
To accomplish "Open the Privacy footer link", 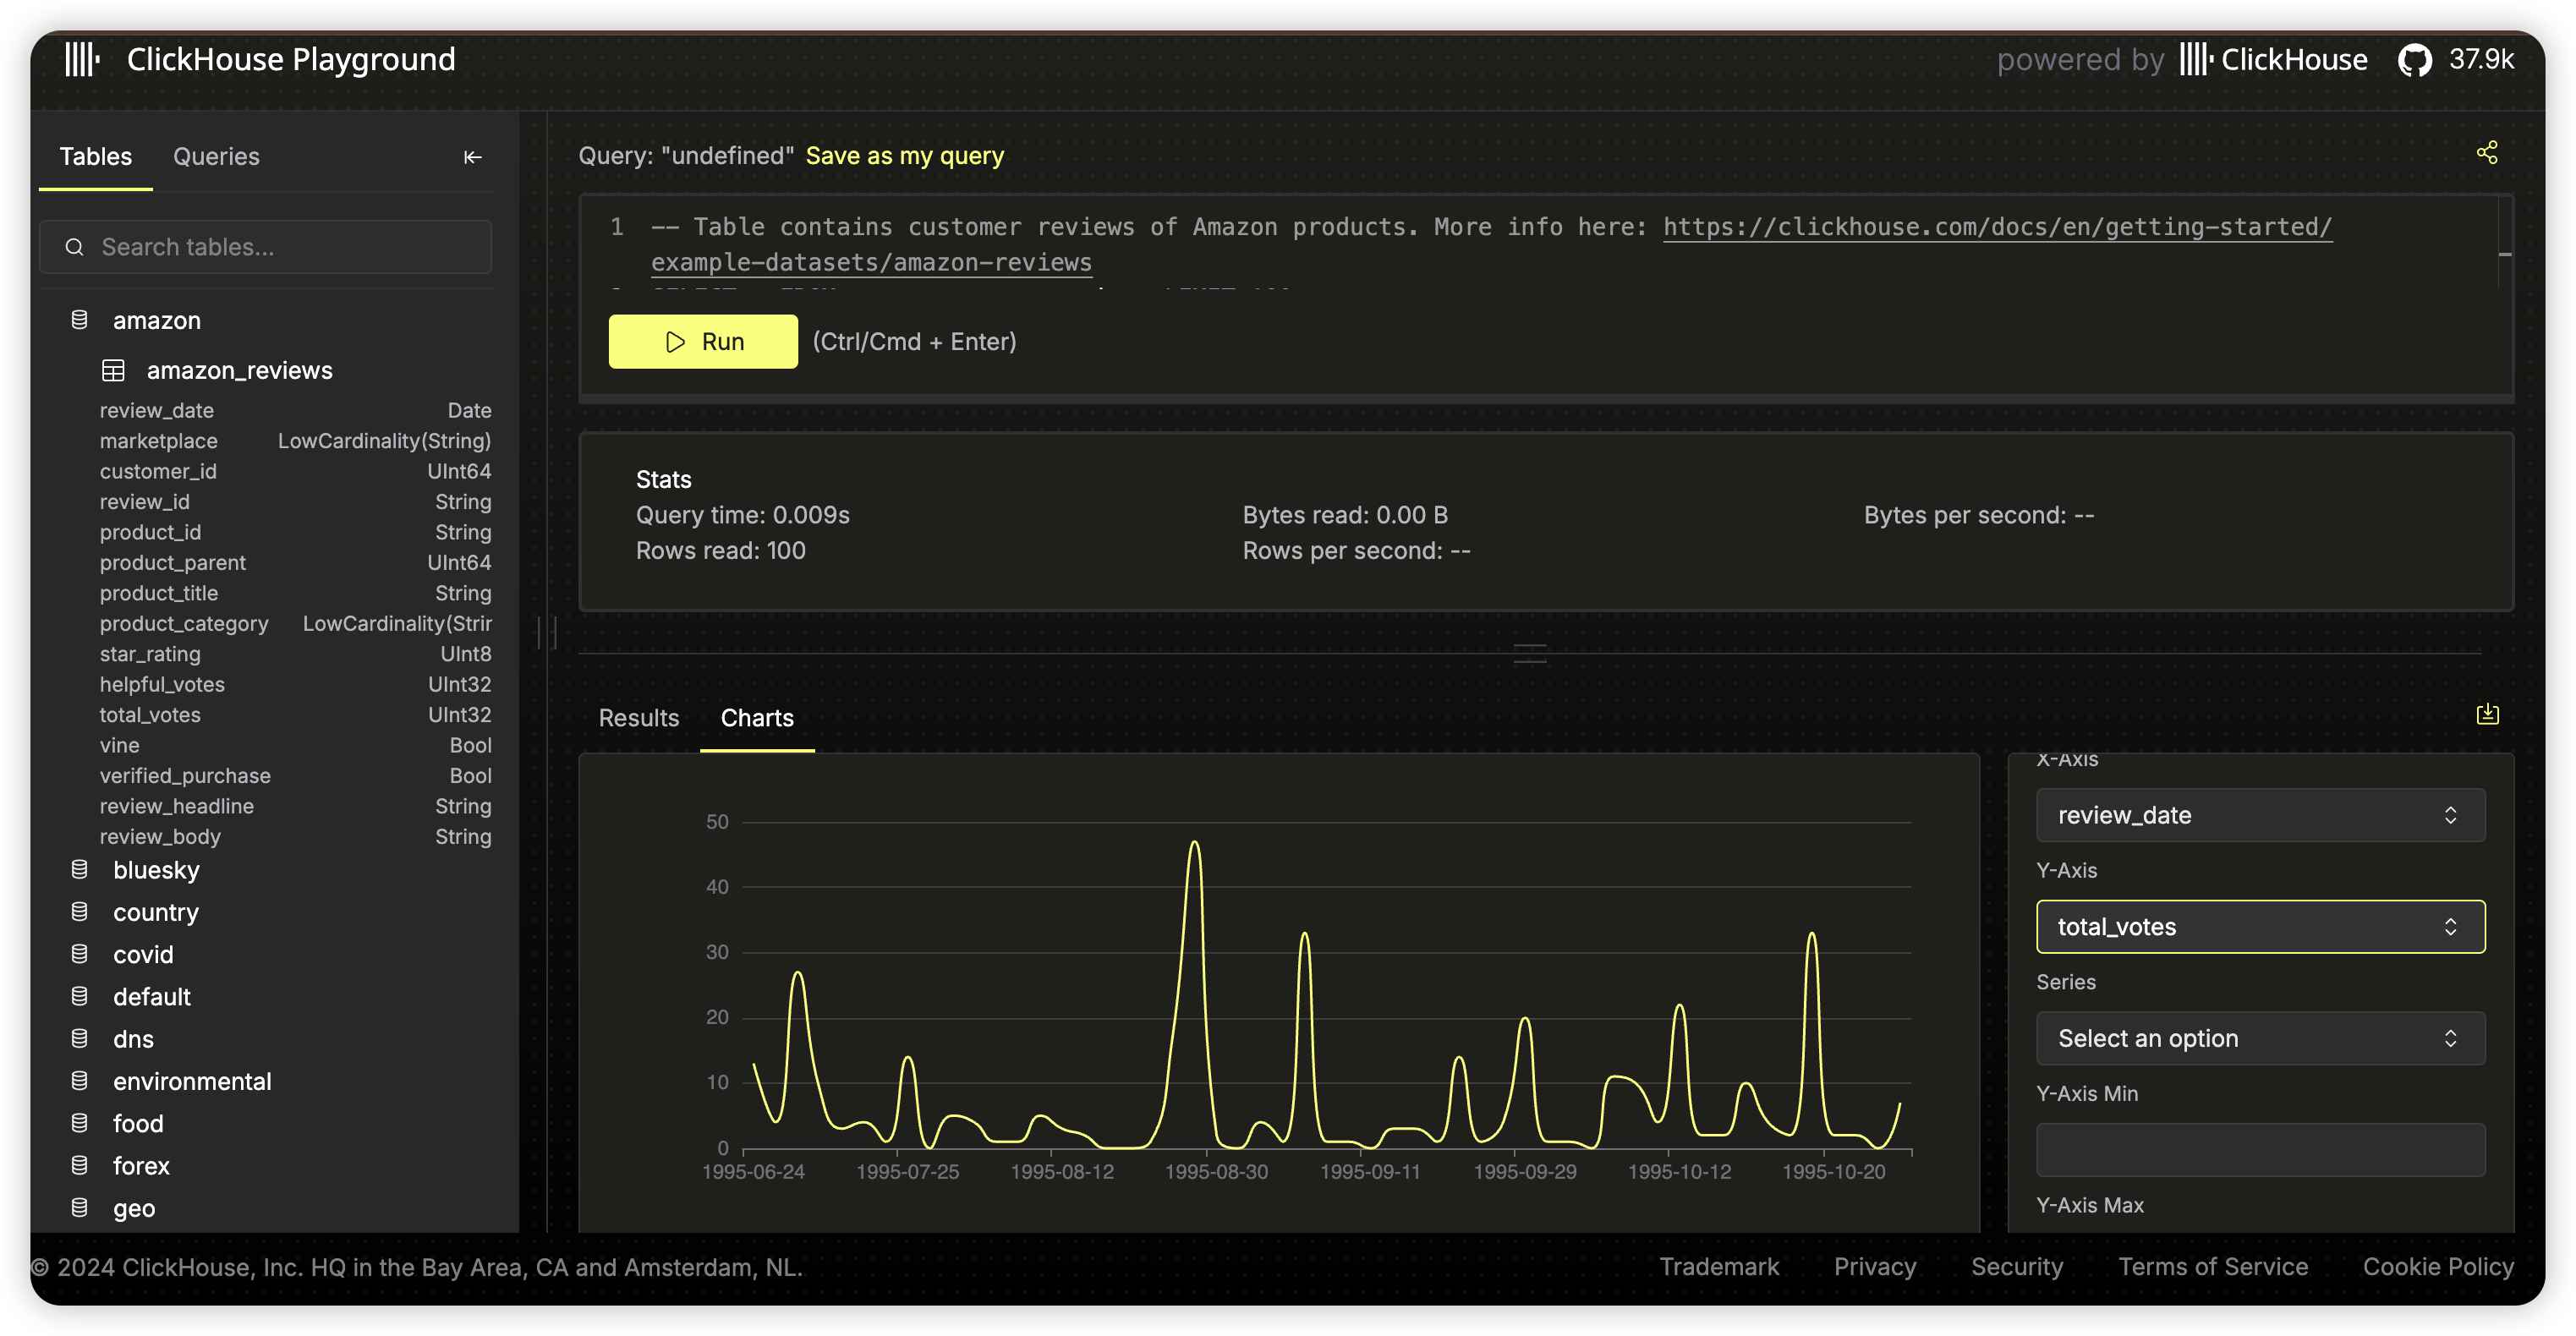I will (1875, 1267).
